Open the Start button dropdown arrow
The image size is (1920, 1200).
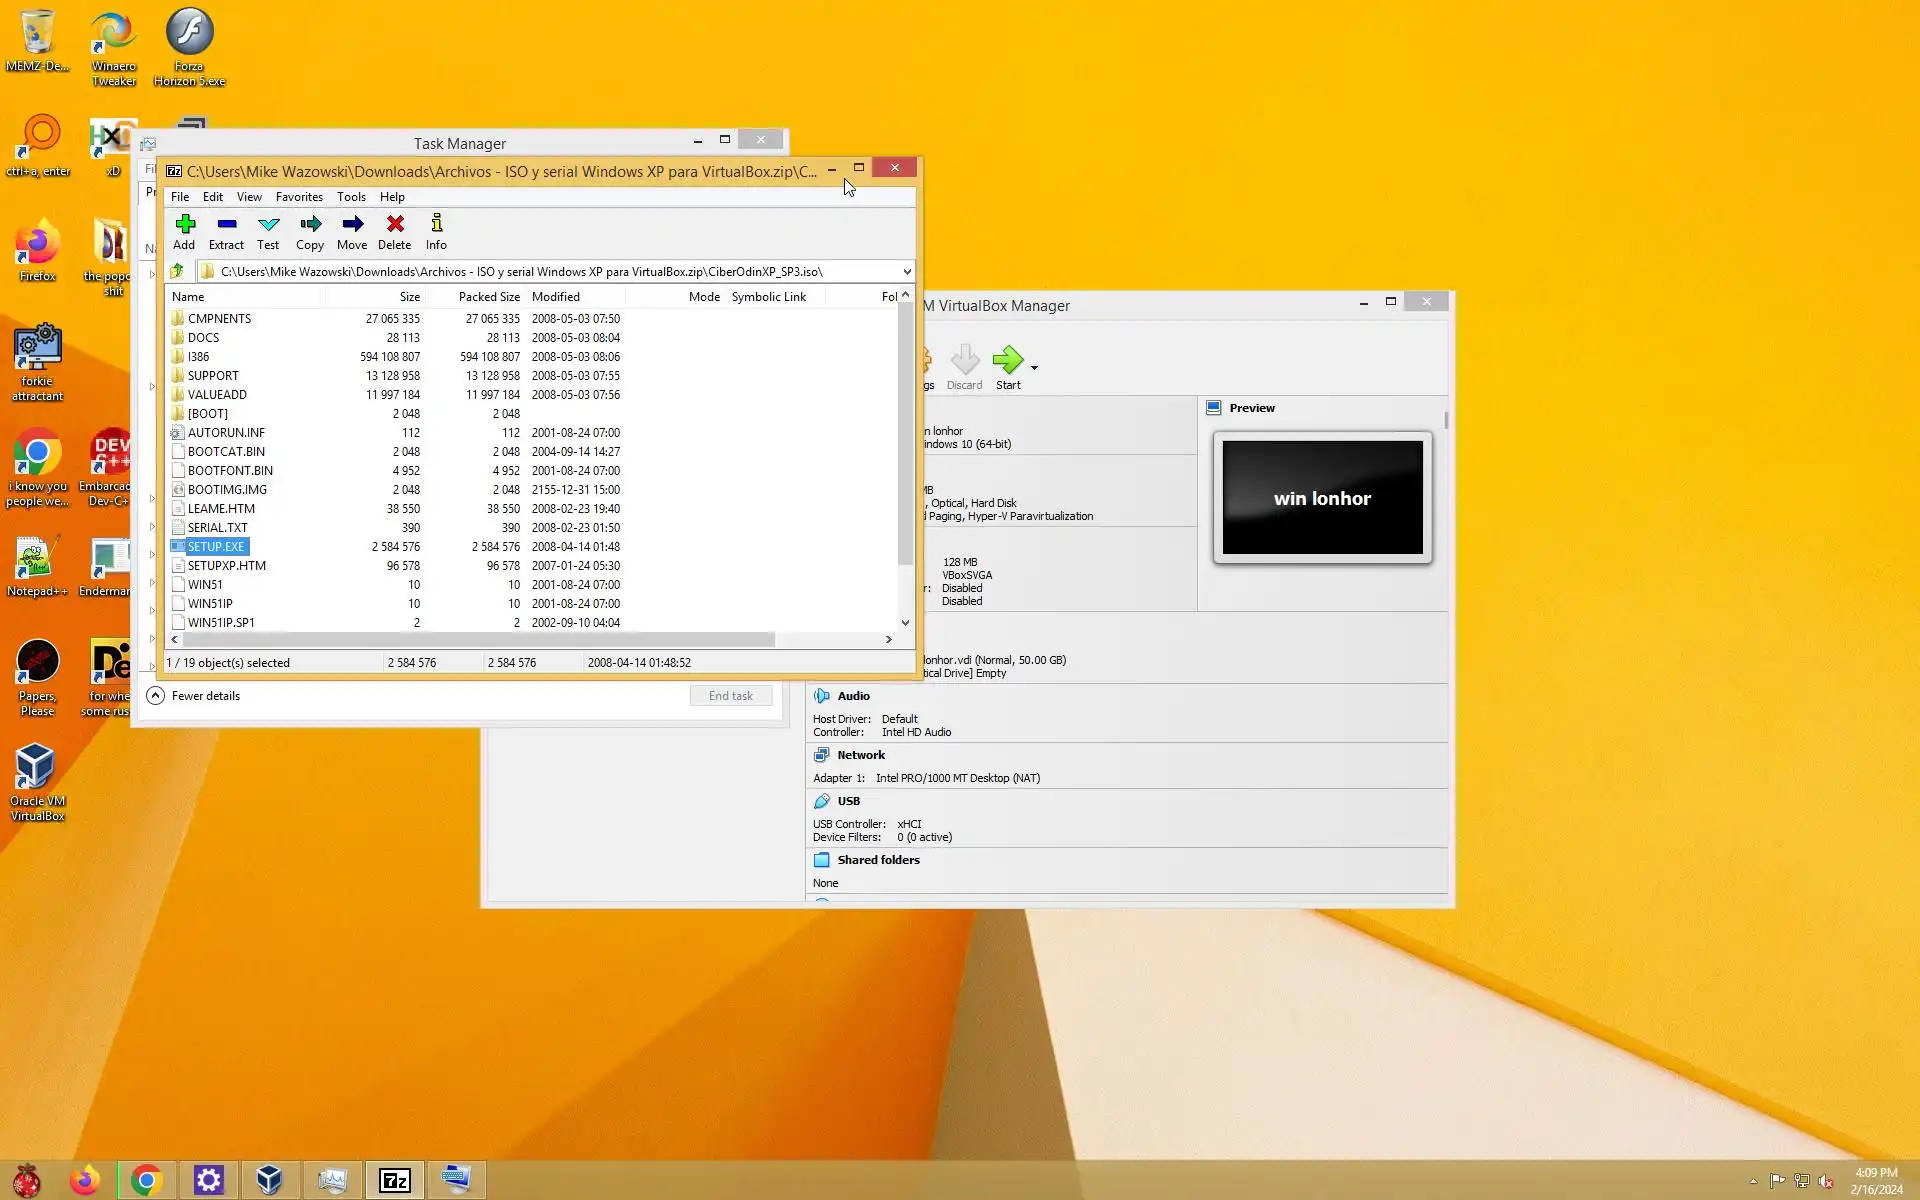click(x=1034, y=368)
